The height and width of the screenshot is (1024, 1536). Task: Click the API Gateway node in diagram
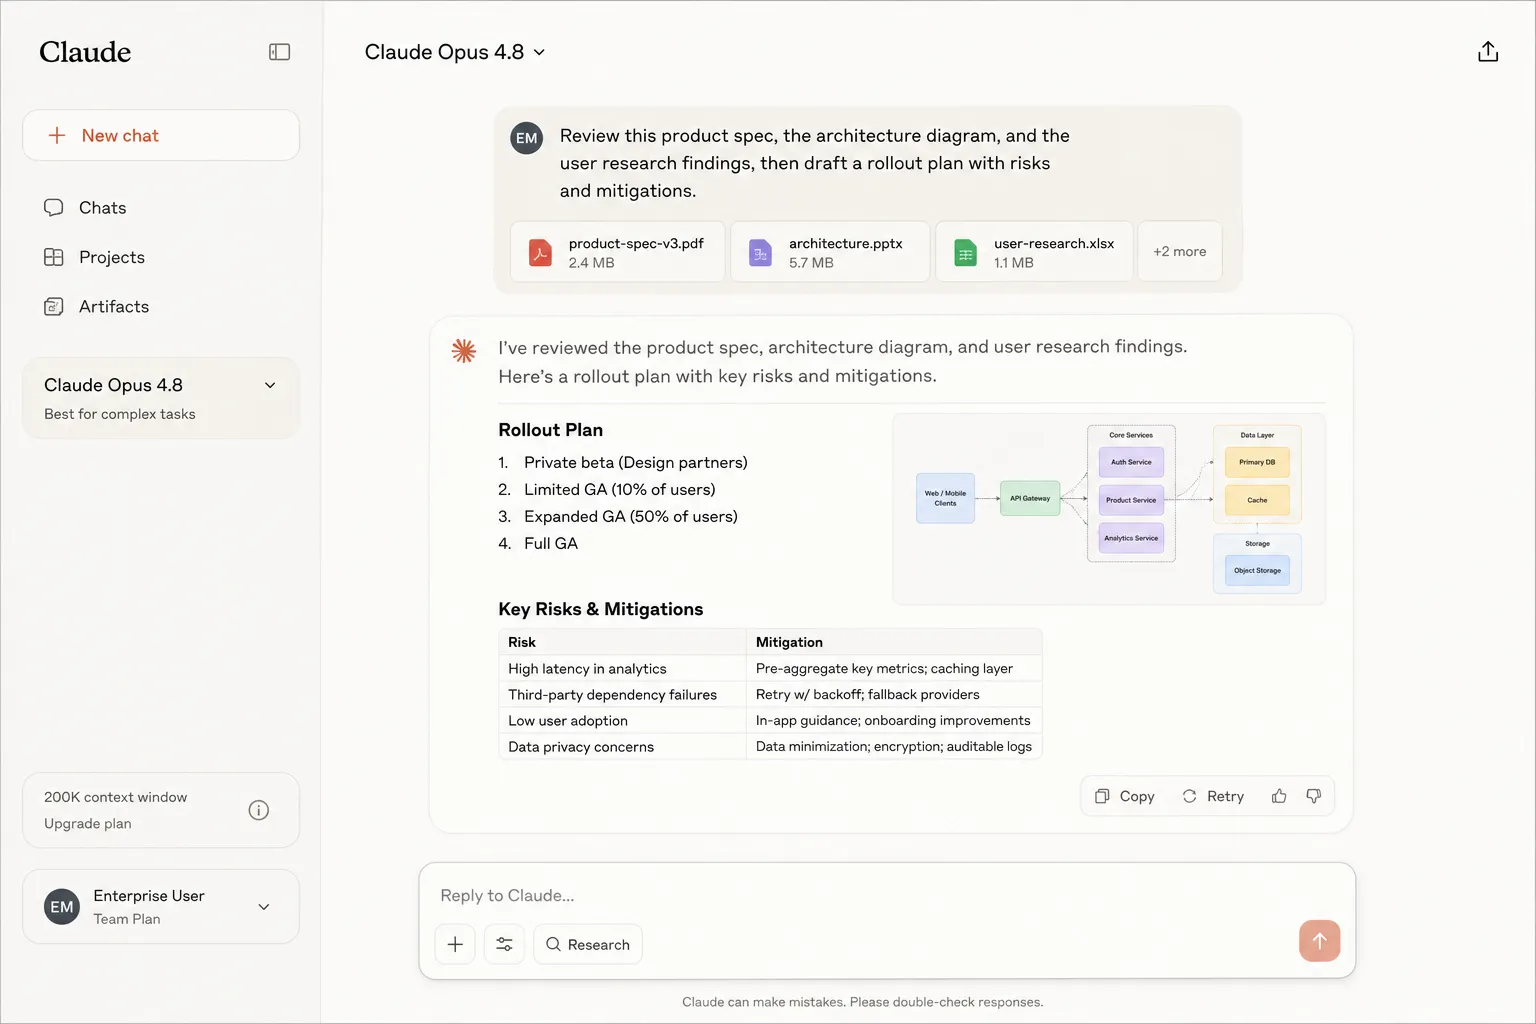coord(1030,498)
